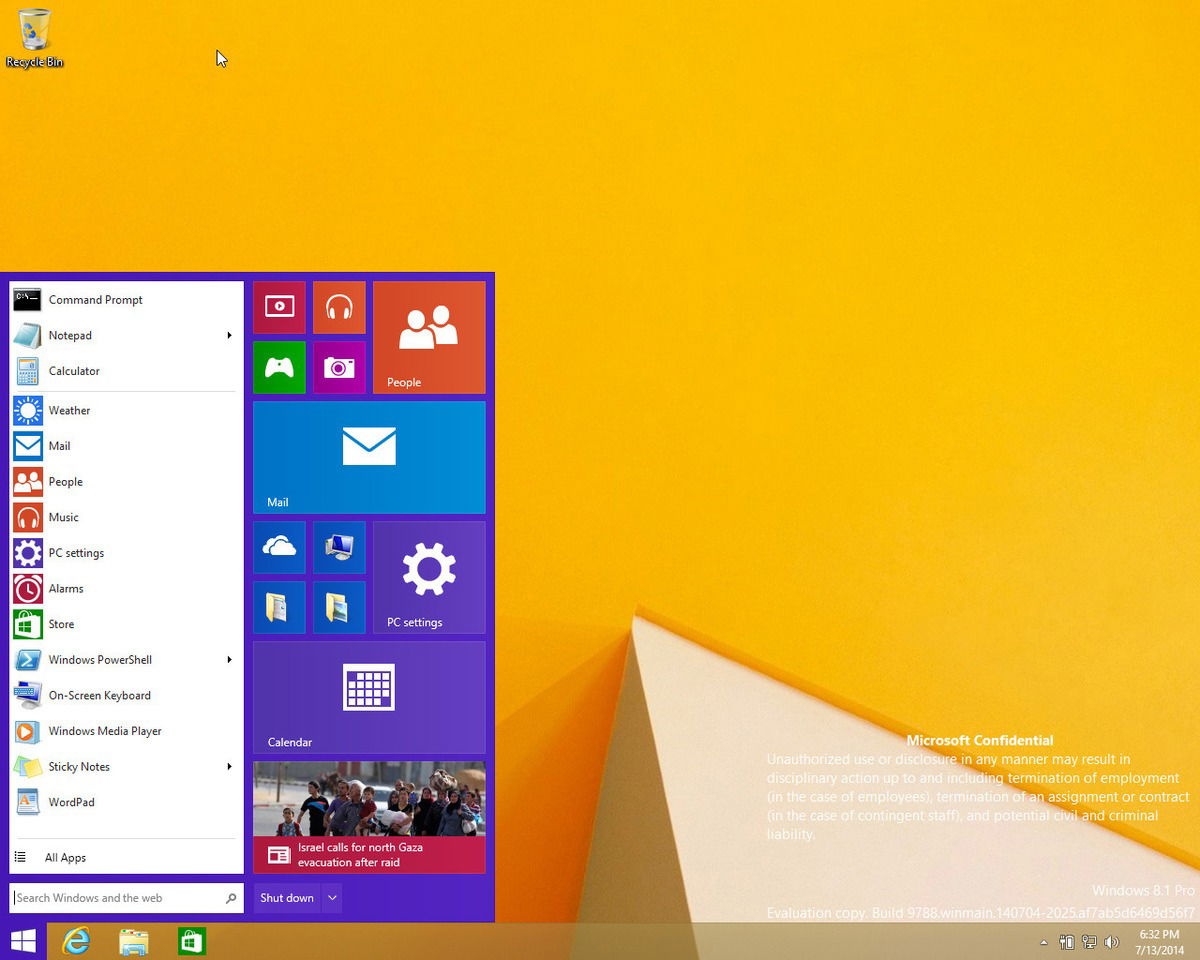1200x960 pixels.
Task: Launch Internet Explorer from the taskbar
Action: tap(77, 941)
